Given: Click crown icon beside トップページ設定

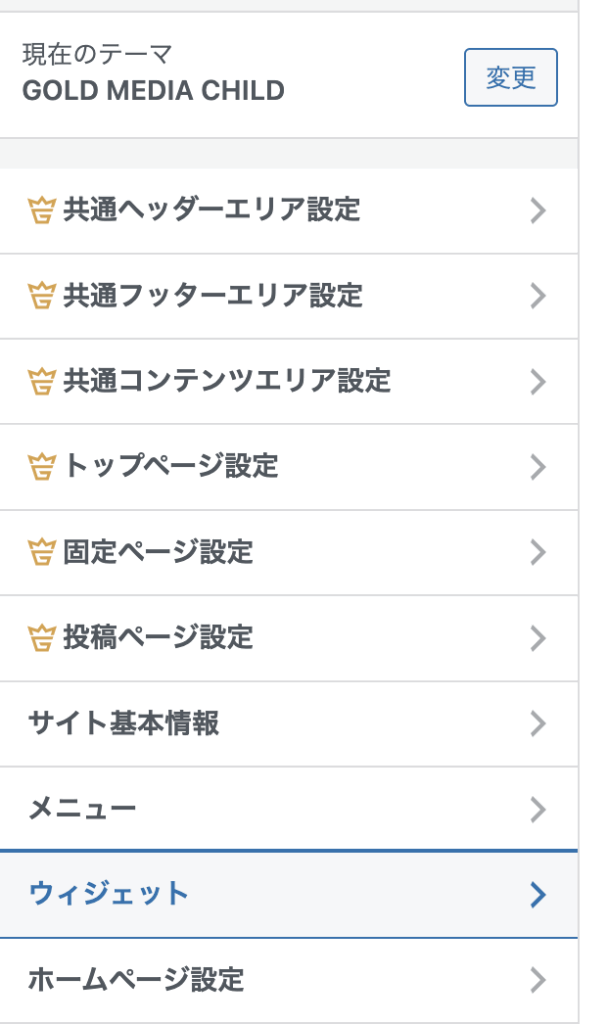Looking at the screenshot, I should 40,466.
